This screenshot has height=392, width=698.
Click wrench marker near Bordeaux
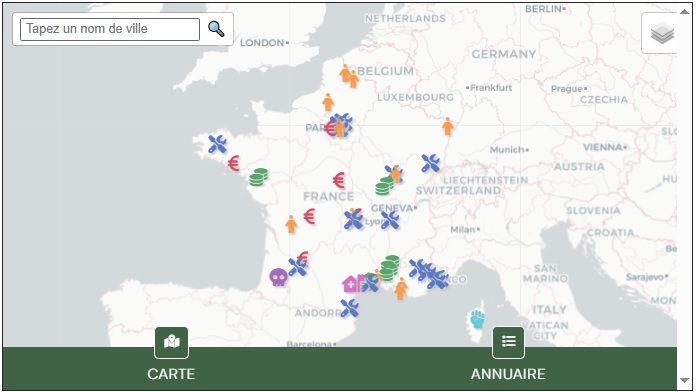pyautogui.click(x=297, y=267)
